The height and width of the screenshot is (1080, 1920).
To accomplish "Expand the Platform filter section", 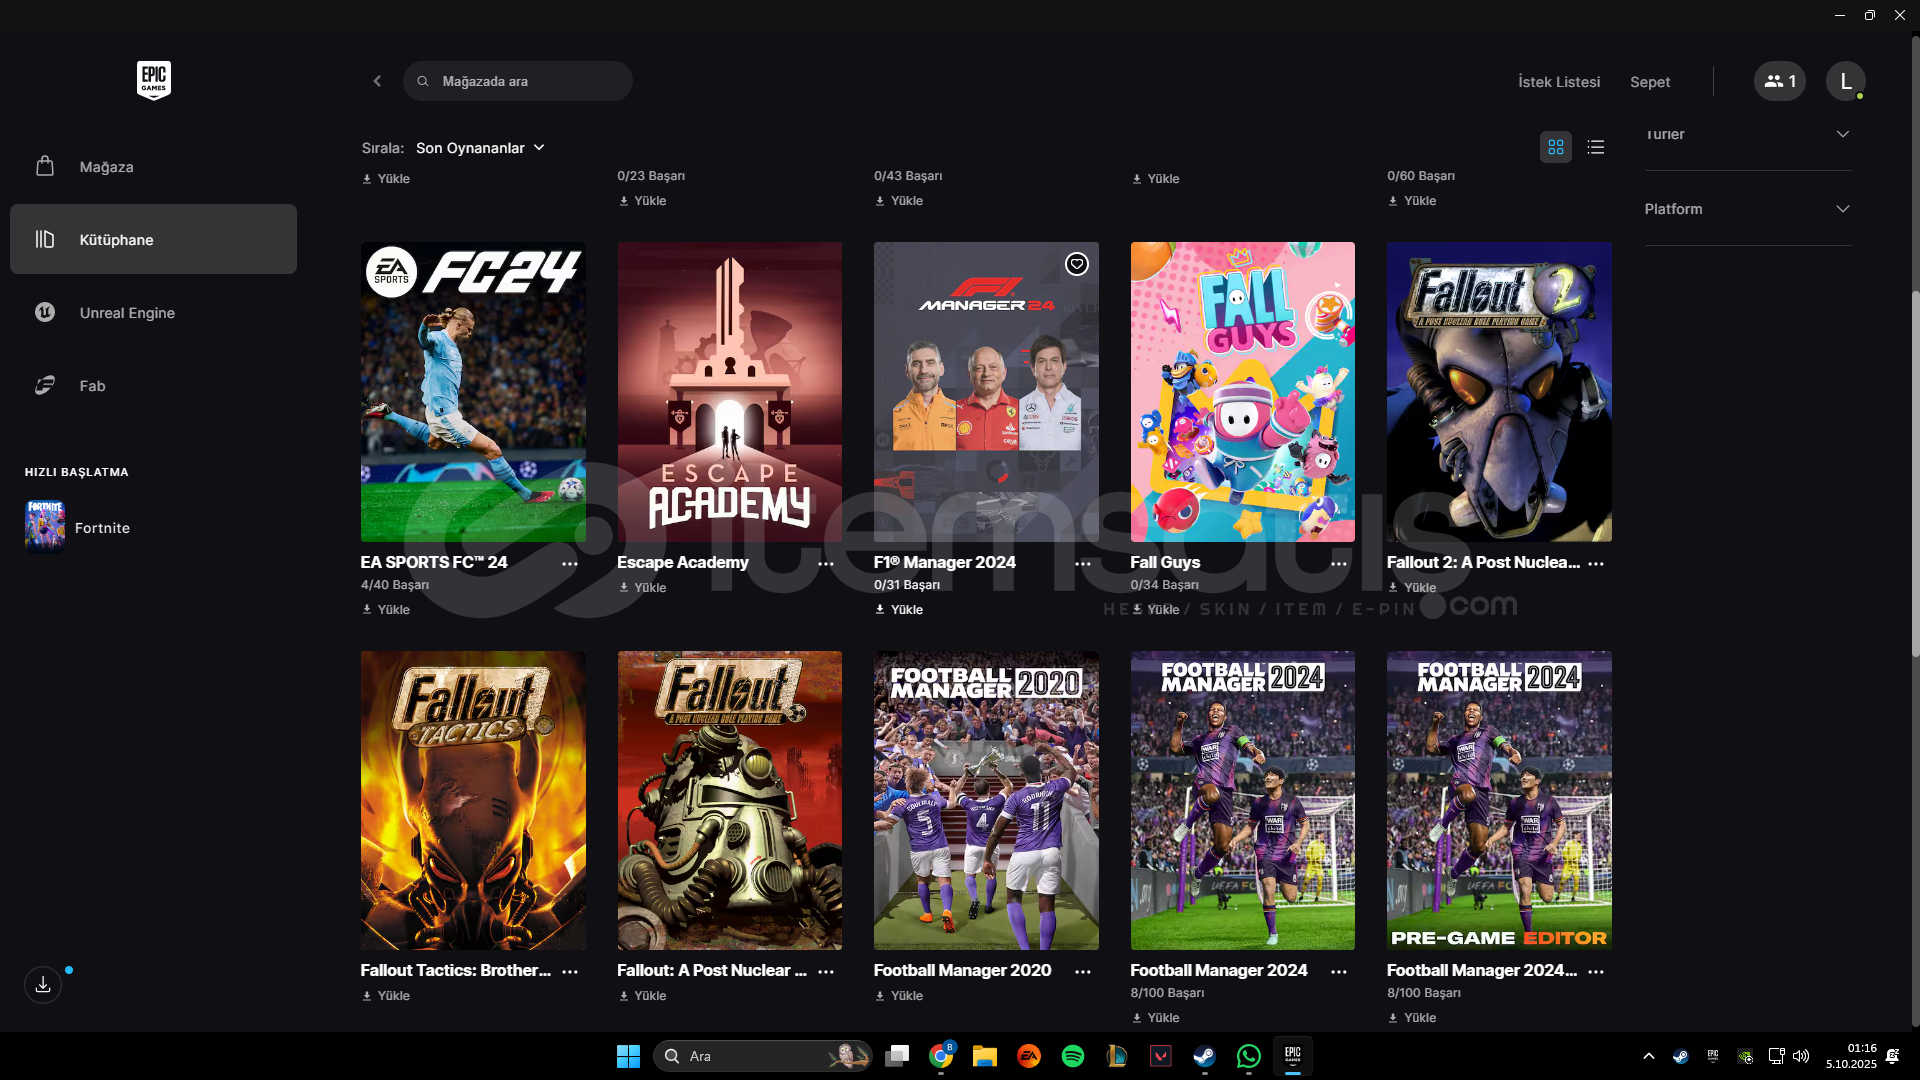I will [x=1747, y=209].
